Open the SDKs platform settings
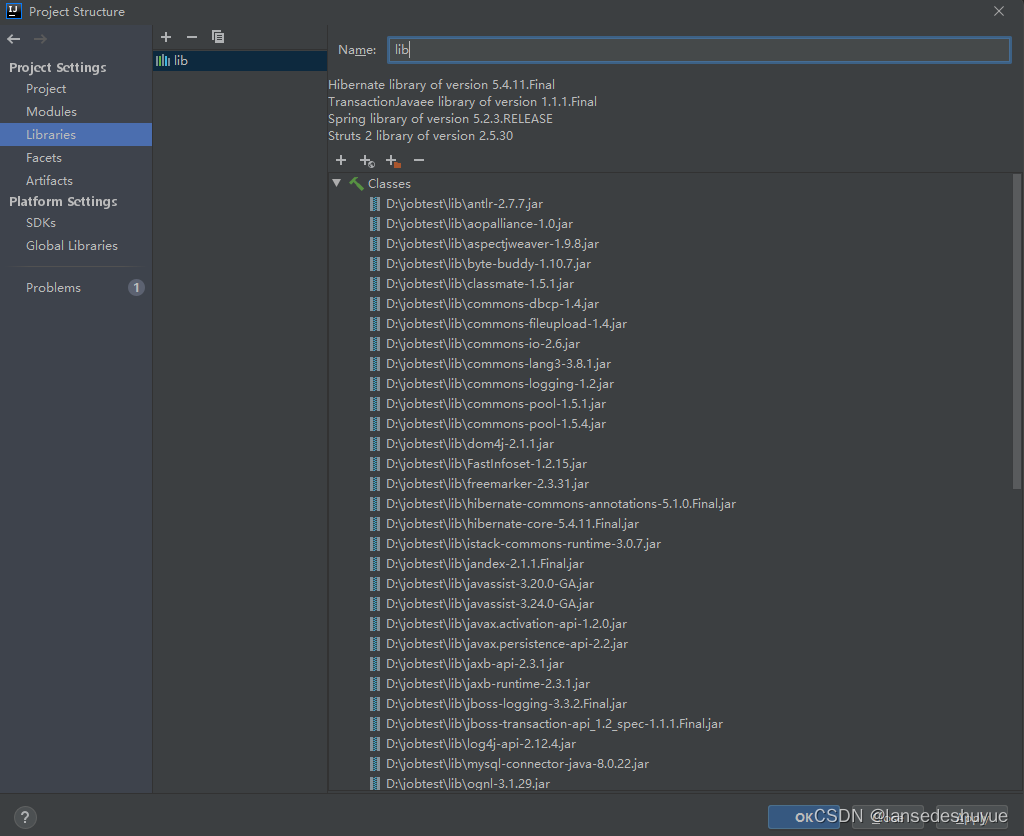 point(40,223)
